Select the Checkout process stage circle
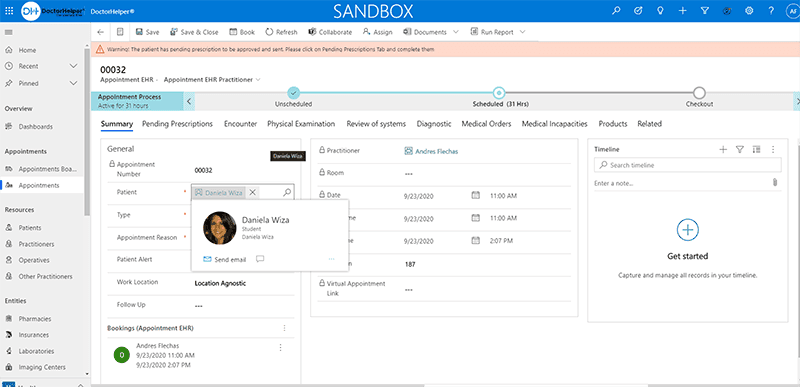Viewport: 800px width, 387px height. (x=699, y=93)
